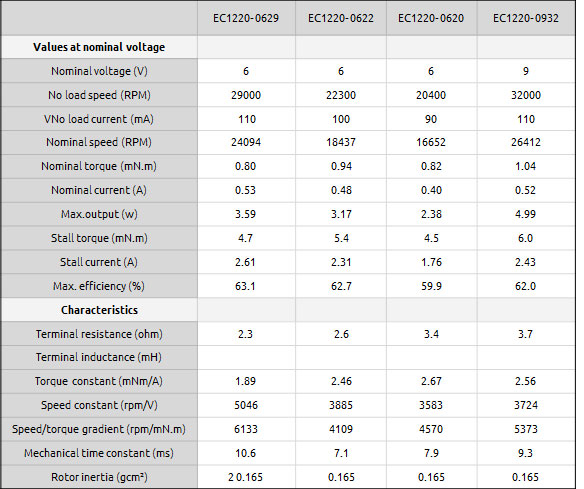Click the EC1220-0620 column header
This screenshot has height=489, width=584.
[431, 18]
